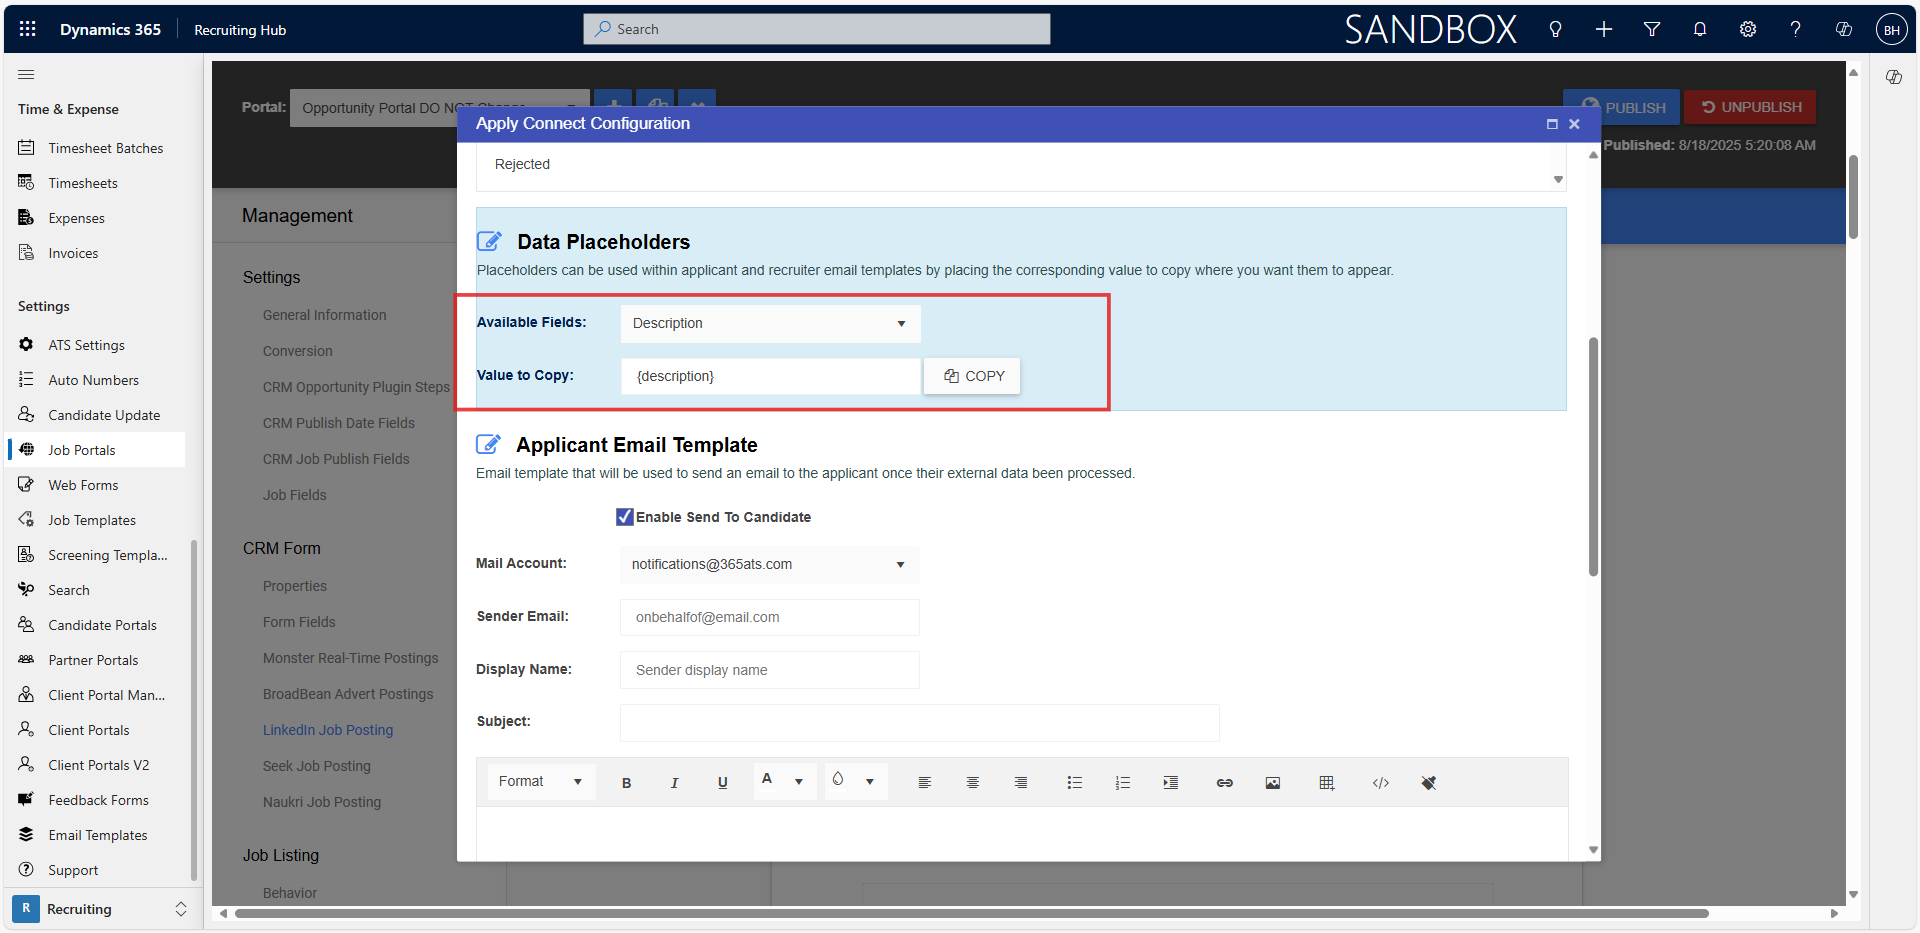The width and height of the screenshot is (1920, 933).
Task: Insert a hyperlink in the email editor
Action: [1224, 783]
